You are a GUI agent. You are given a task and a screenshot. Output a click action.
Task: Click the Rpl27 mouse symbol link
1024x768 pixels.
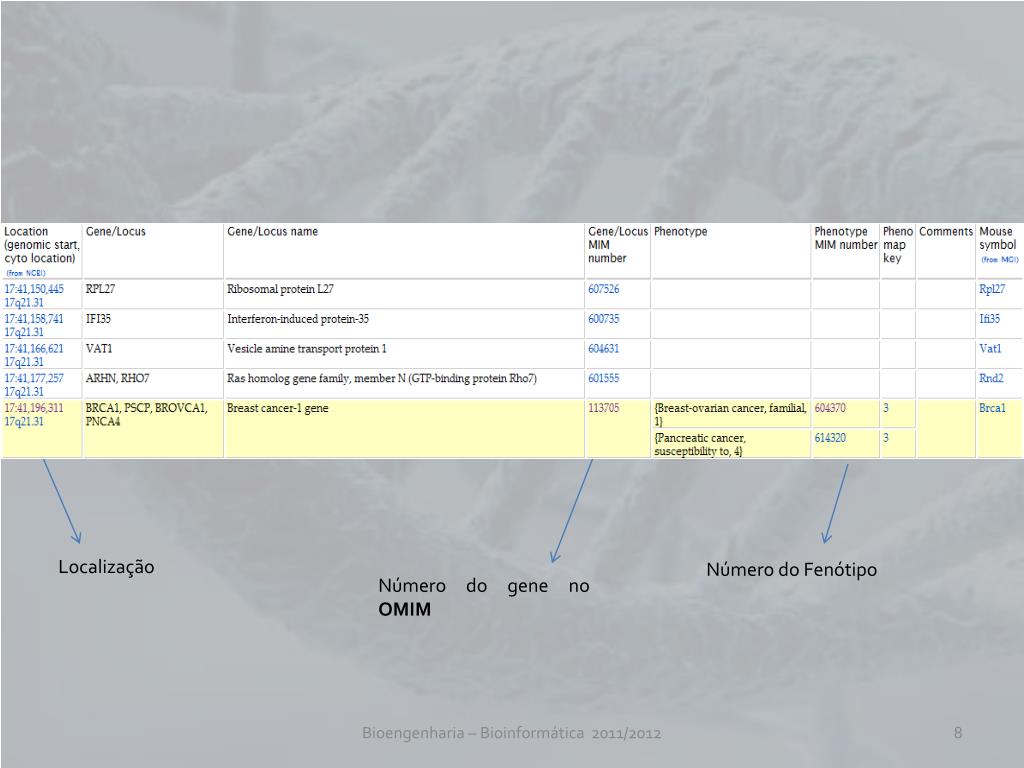(991, 289)
